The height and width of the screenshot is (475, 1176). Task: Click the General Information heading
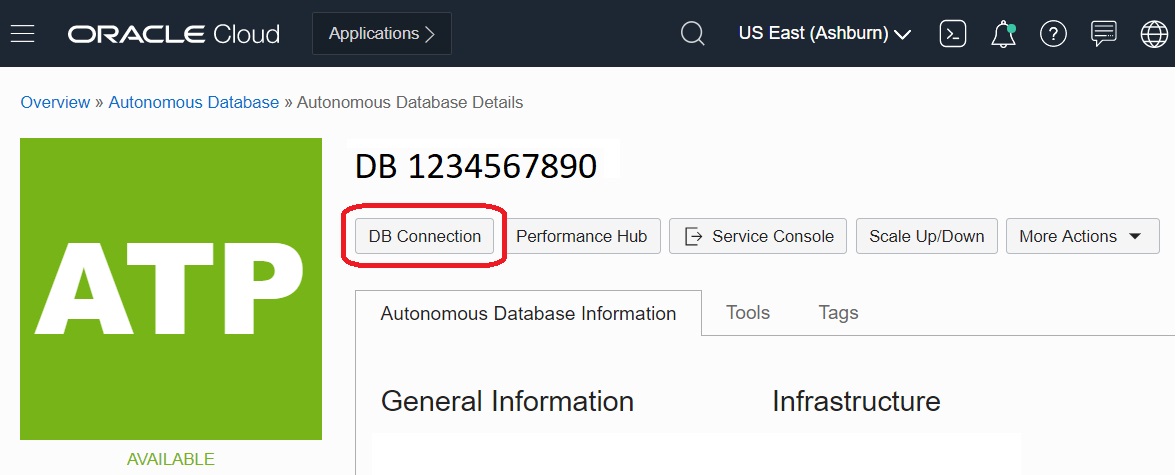507,401
